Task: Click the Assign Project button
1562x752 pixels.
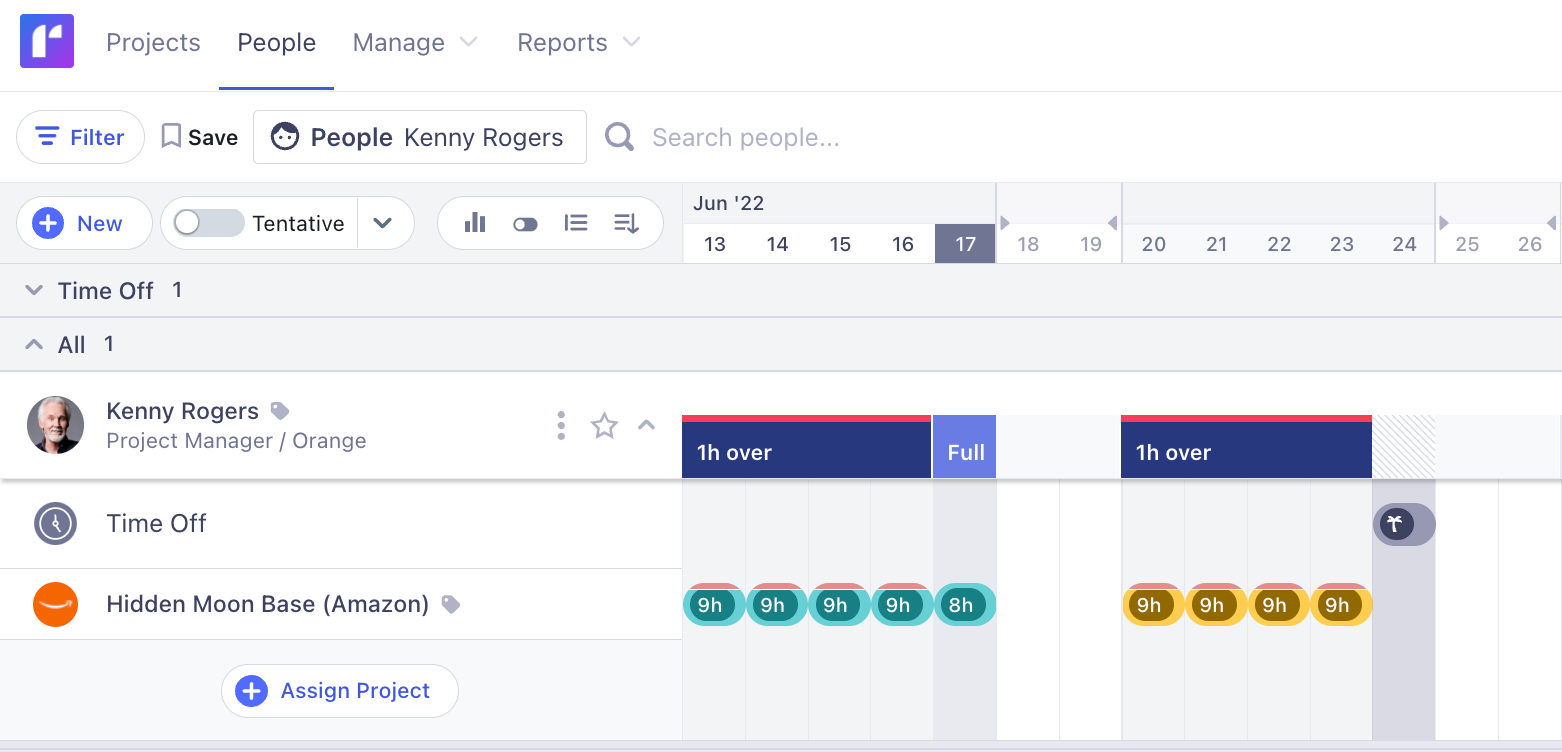Action: point(339,691)
